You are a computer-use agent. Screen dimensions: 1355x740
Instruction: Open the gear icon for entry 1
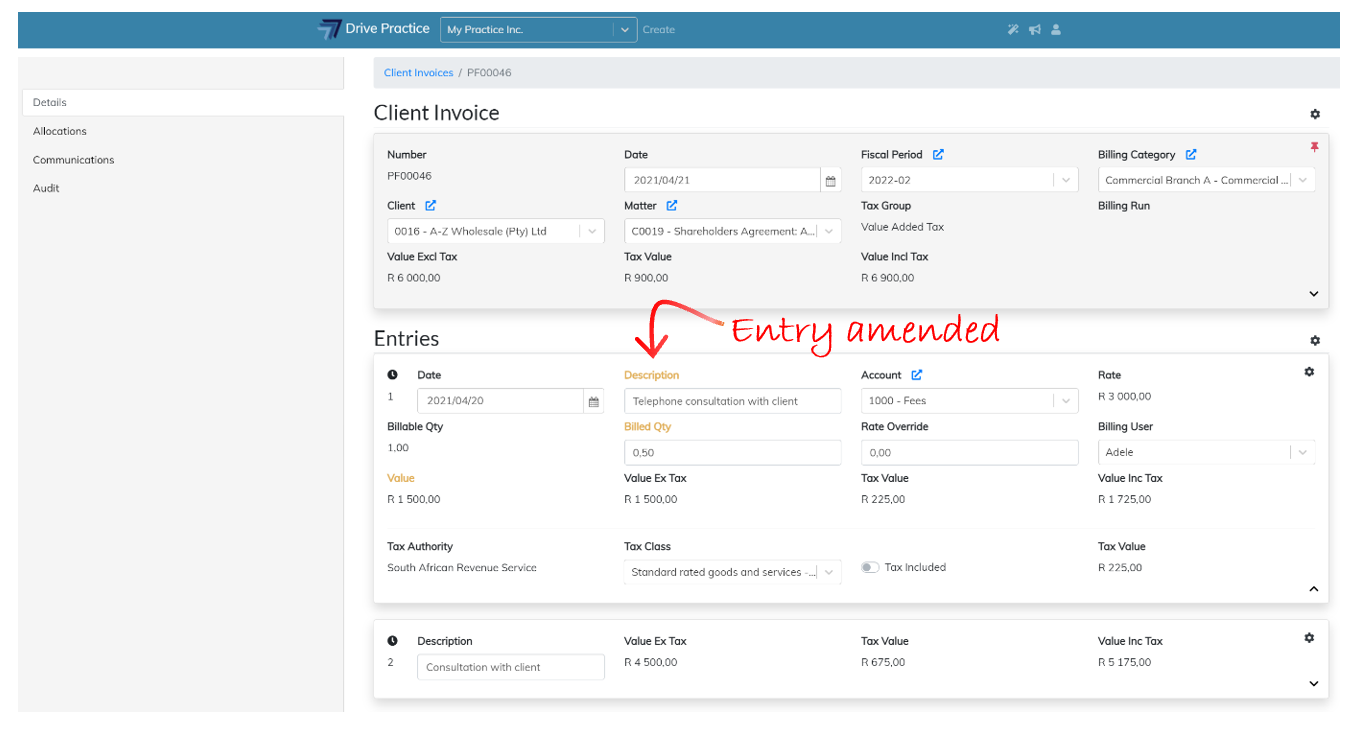click(1309, 372)
